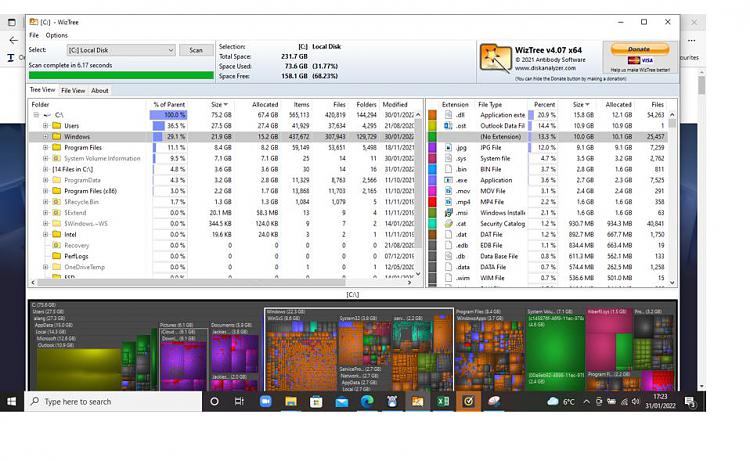The width and height of the screenshot is (750, 461).
Task: Open the Mail app on the taskbar
Action: point(342,402)
